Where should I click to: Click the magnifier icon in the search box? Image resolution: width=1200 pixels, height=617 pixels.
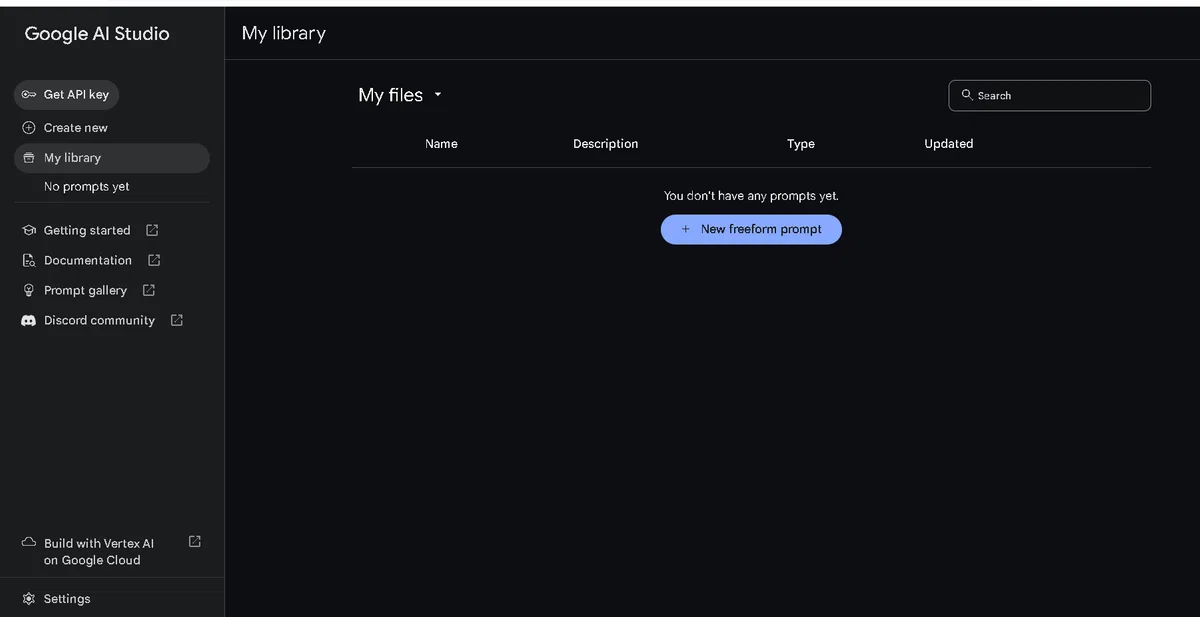point(967,95)
